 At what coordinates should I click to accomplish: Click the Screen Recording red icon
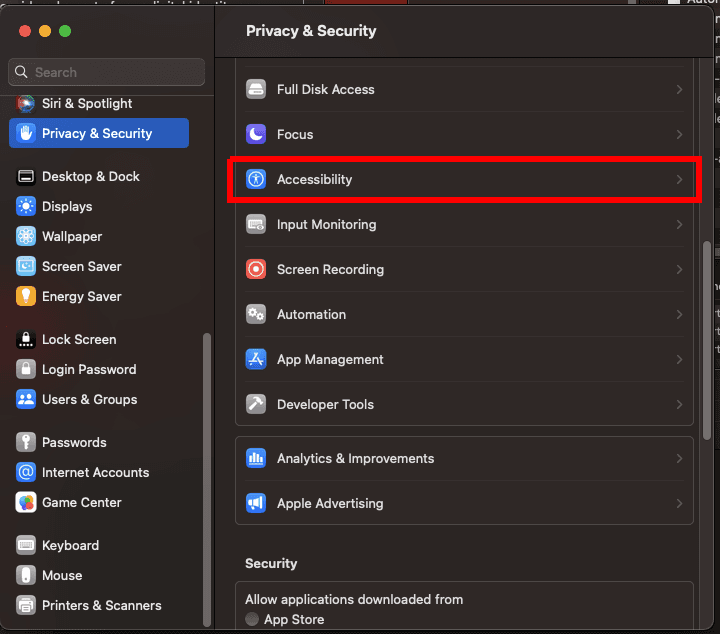(x=256, y=269)
